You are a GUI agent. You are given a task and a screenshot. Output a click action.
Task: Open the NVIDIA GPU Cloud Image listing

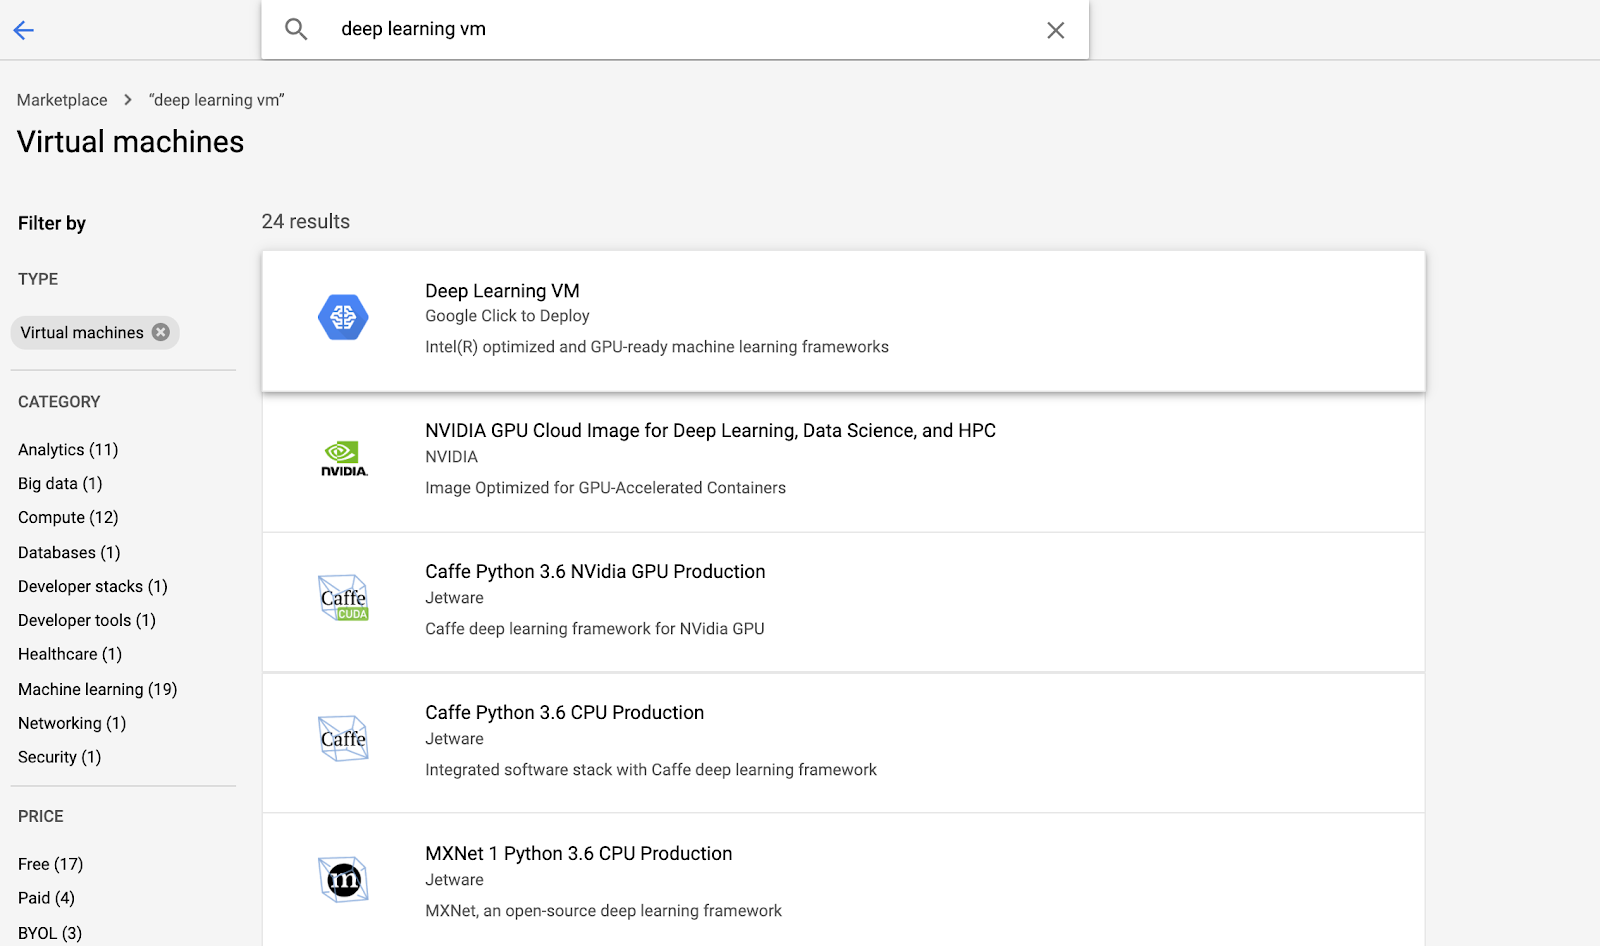(710, 431)
